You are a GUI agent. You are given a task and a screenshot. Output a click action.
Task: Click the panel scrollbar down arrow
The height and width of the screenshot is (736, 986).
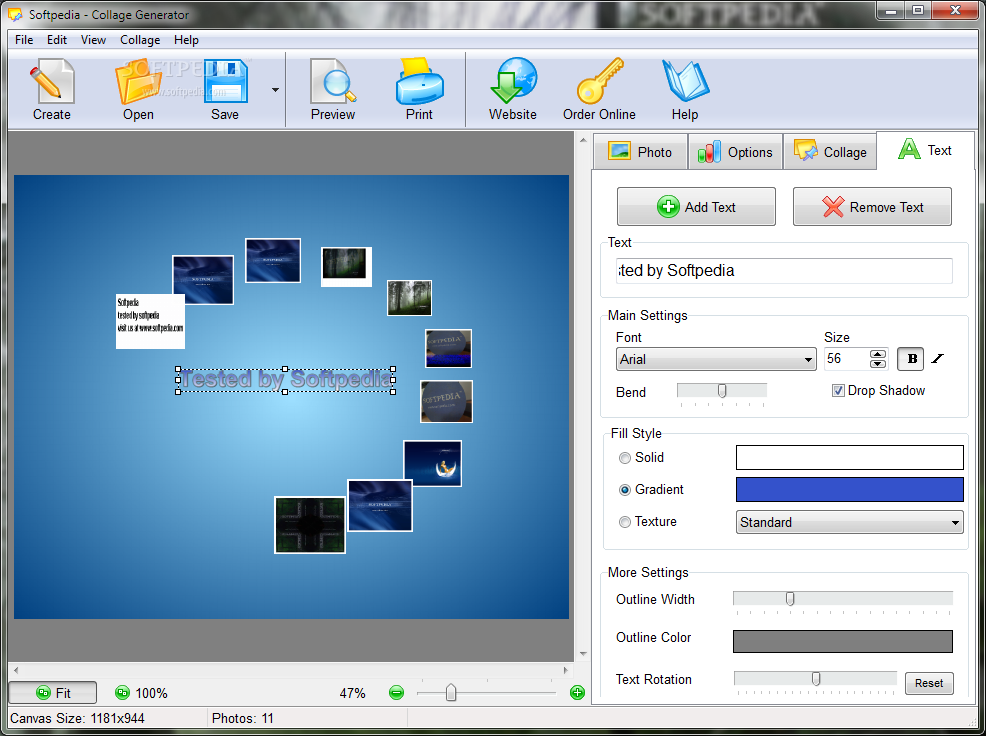coord(583,654)
